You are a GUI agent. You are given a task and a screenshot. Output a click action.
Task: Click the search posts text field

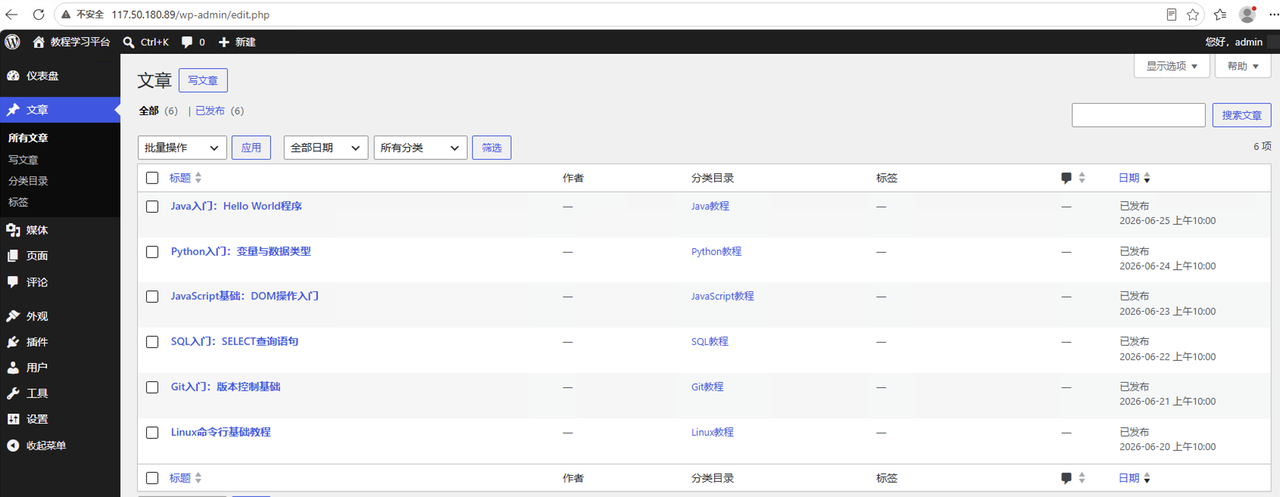click(1138, 115)
